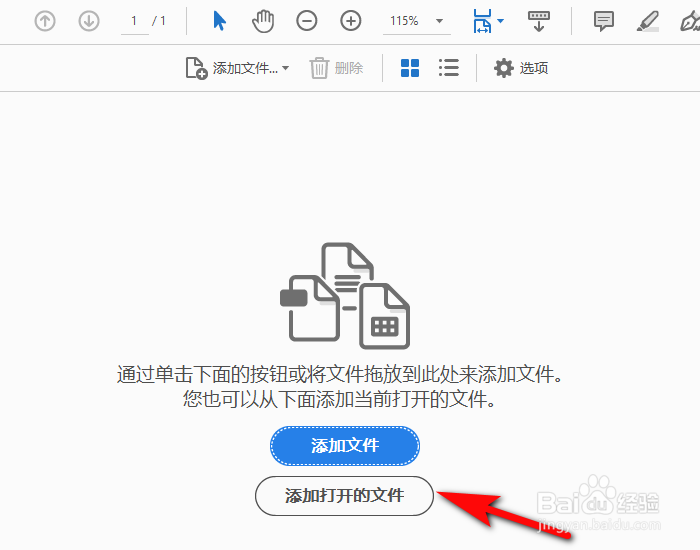Click the blue 添加文件 button
Screen dimensions: 700x550
[345, 446]
